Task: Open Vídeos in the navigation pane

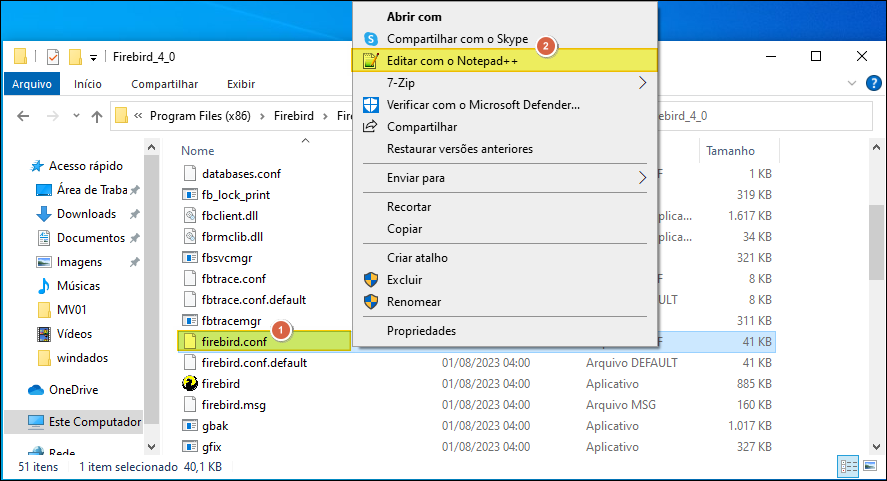Action: pos(74,334)
